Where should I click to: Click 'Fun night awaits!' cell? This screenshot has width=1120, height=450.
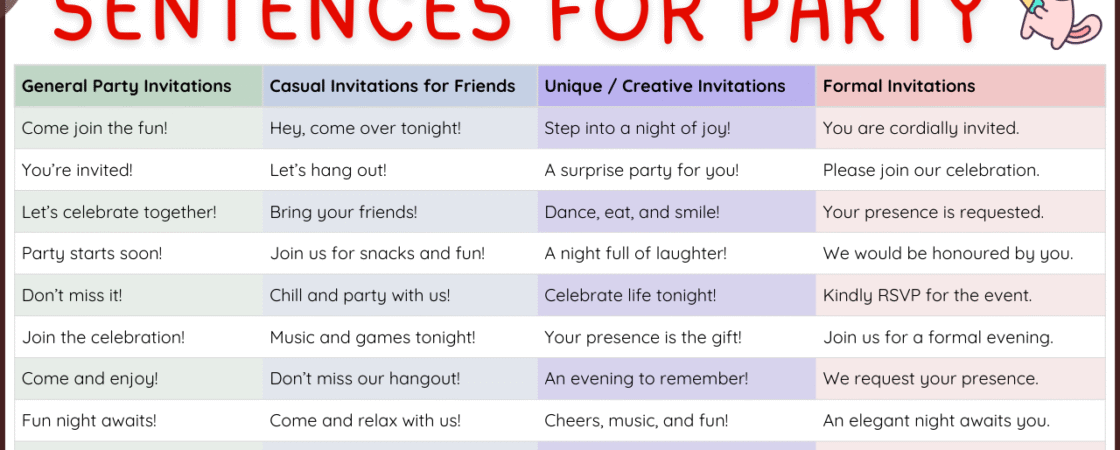[88, 421]
